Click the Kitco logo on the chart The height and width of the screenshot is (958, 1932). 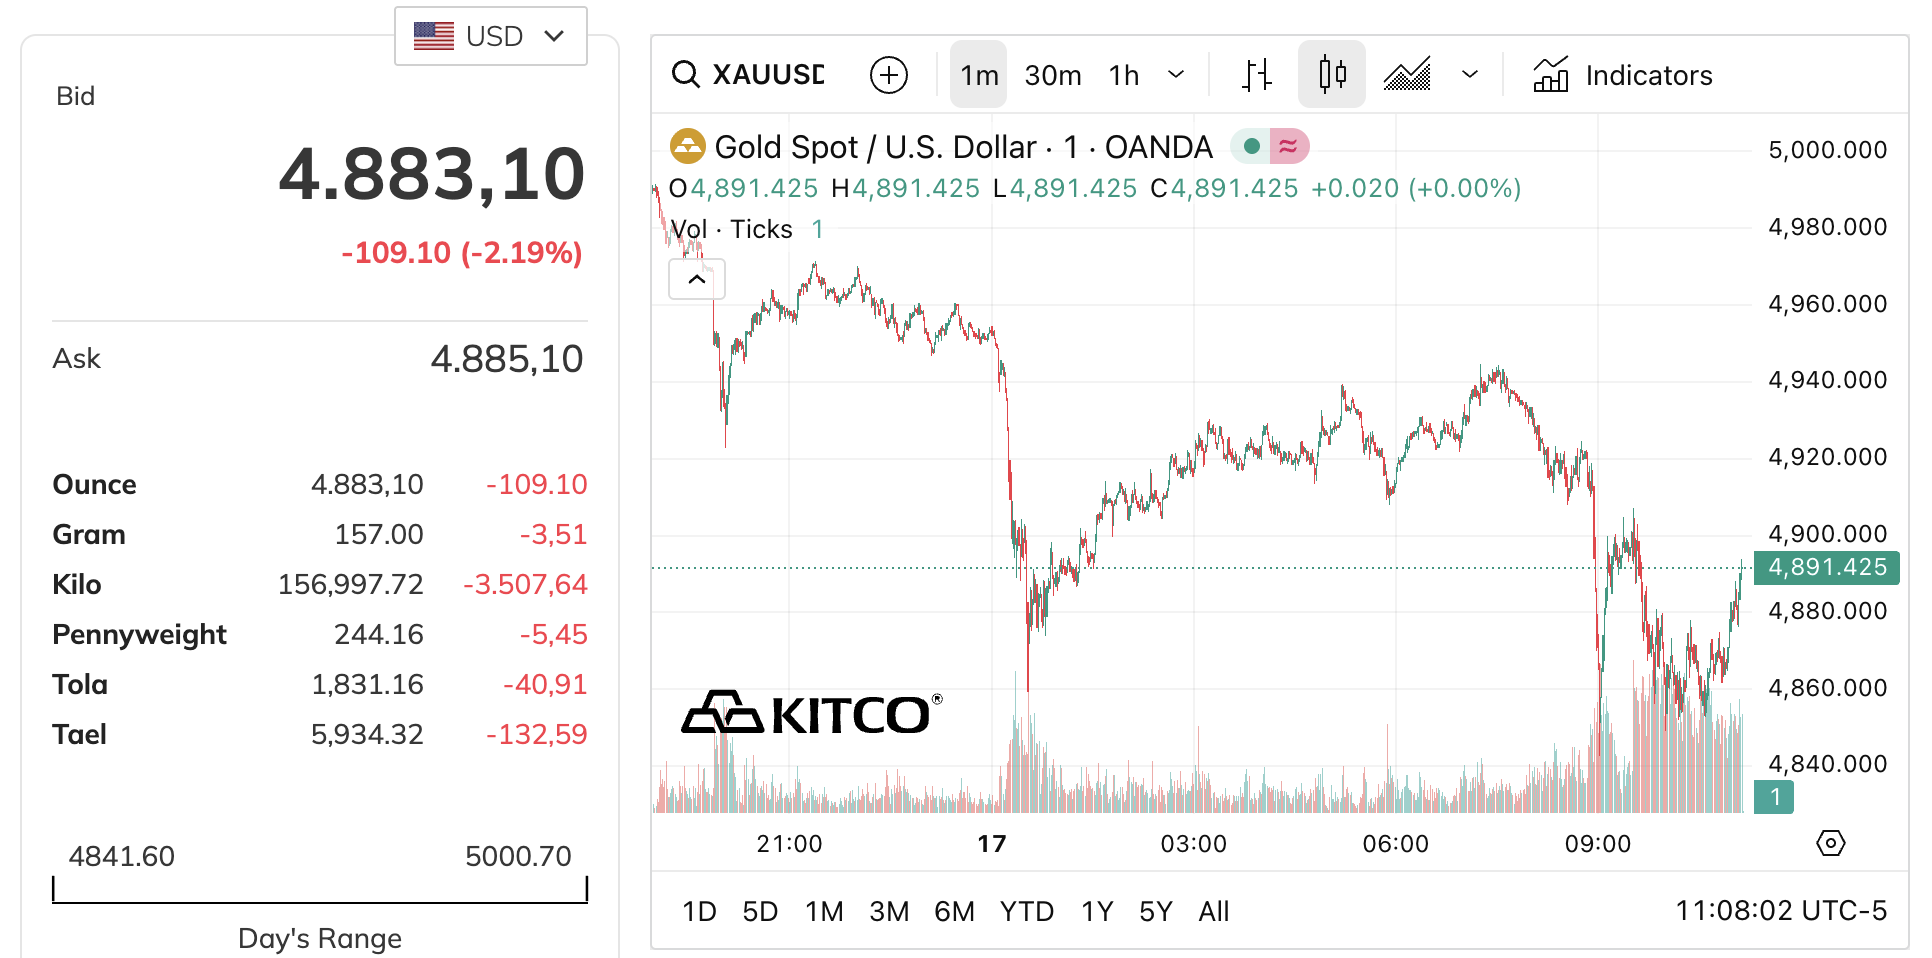pyautogui.click(x=811, y=713)
